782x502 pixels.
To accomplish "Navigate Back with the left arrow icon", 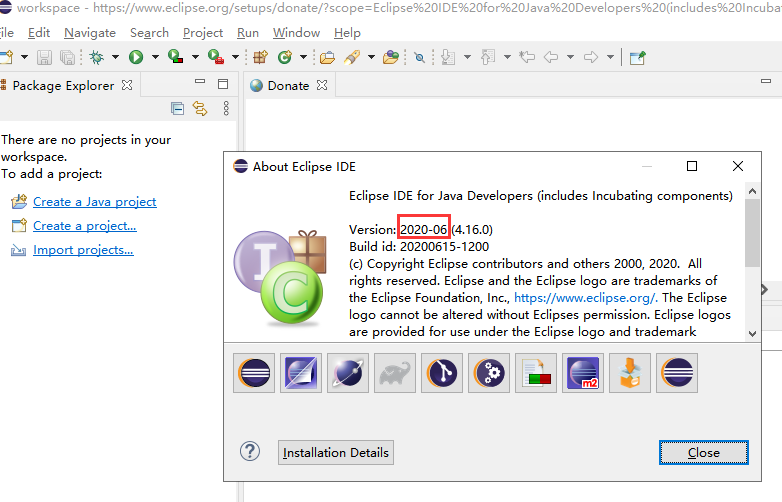I will (x=551, y=57).
